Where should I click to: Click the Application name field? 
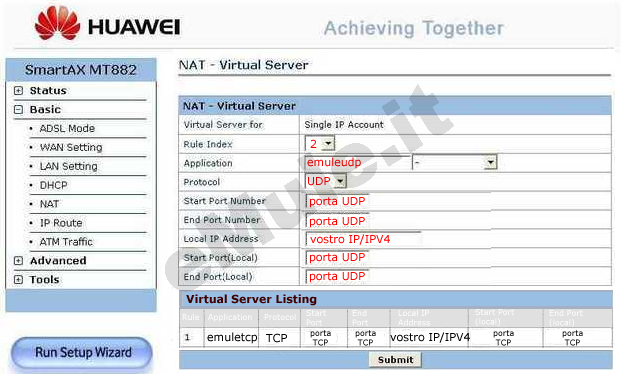point(358,162)
